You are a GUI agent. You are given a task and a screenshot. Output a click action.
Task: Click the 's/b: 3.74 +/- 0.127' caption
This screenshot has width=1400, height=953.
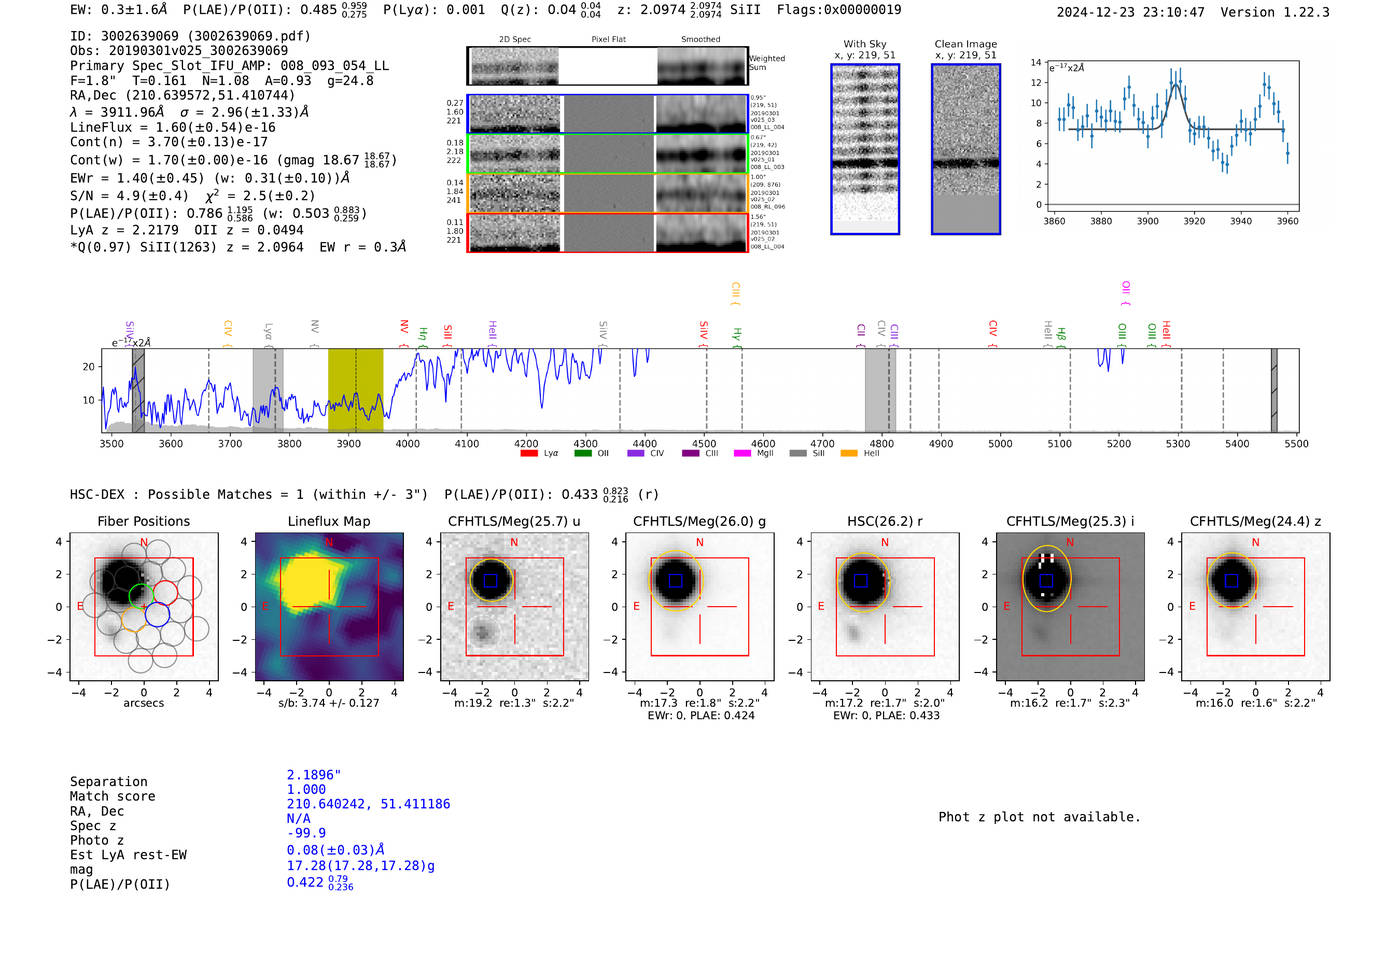click(328, 703)
